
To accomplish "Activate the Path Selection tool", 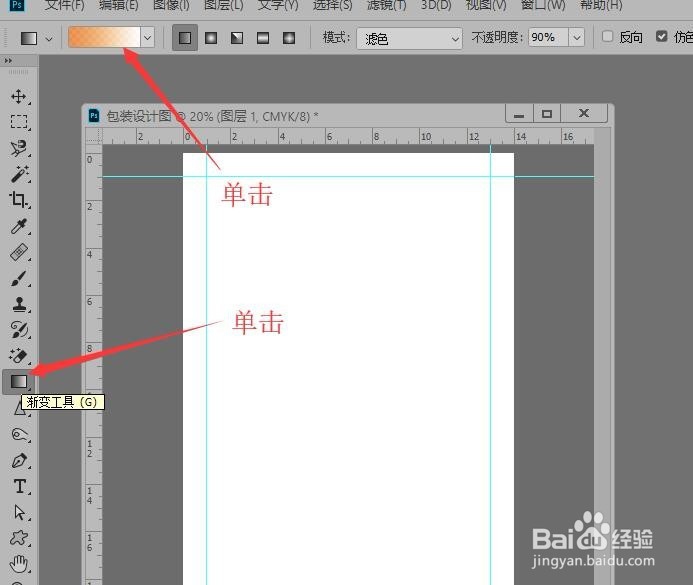I will pos(19,512).
